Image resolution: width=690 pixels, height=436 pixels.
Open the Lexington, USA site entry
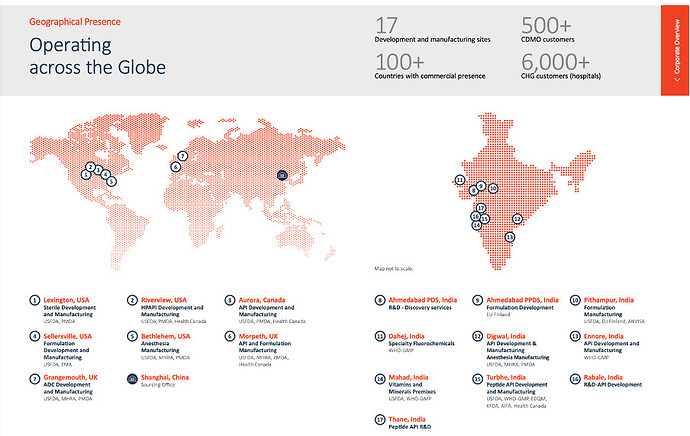66,300
